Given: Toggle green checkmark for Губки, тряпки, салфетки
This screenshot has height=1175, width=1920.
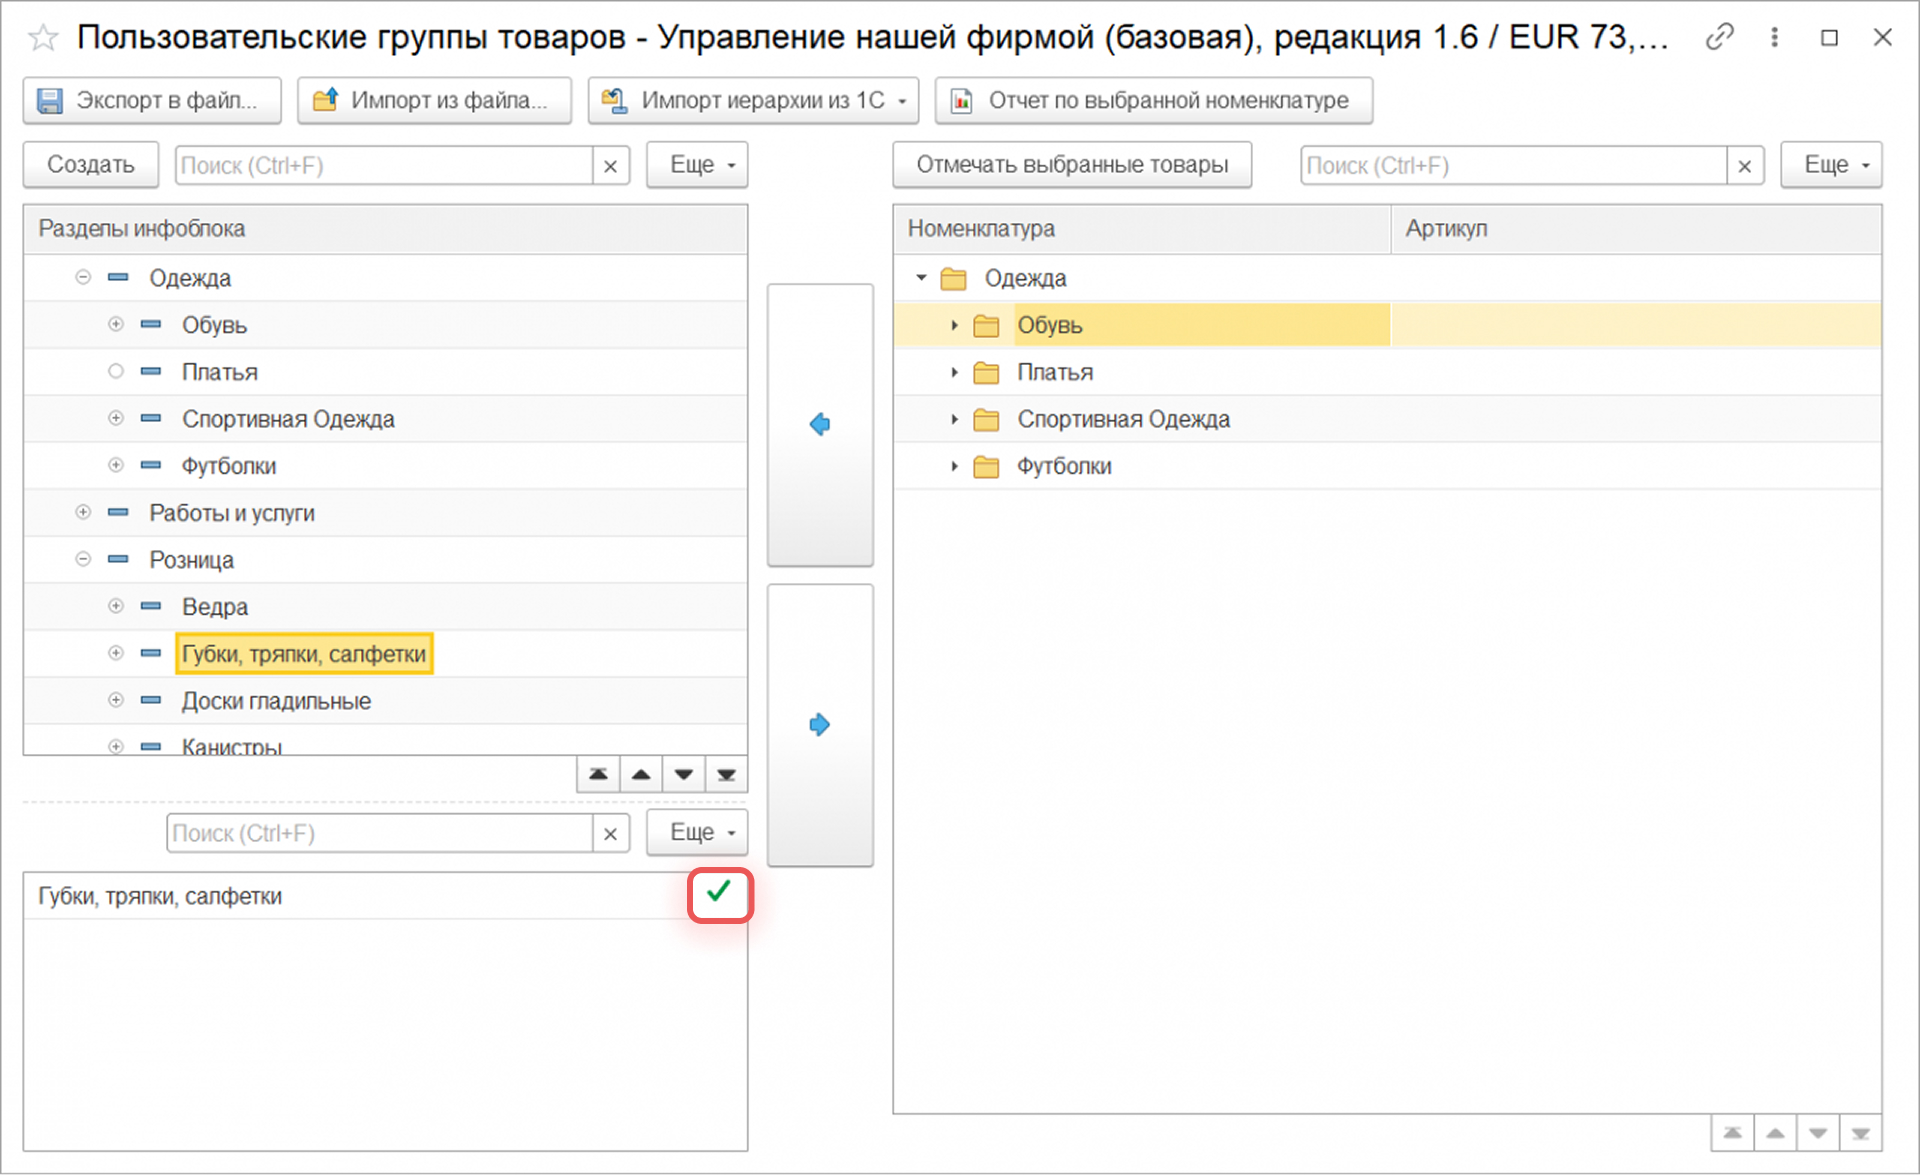Looking at the screenshot, I should coord(719,893).
